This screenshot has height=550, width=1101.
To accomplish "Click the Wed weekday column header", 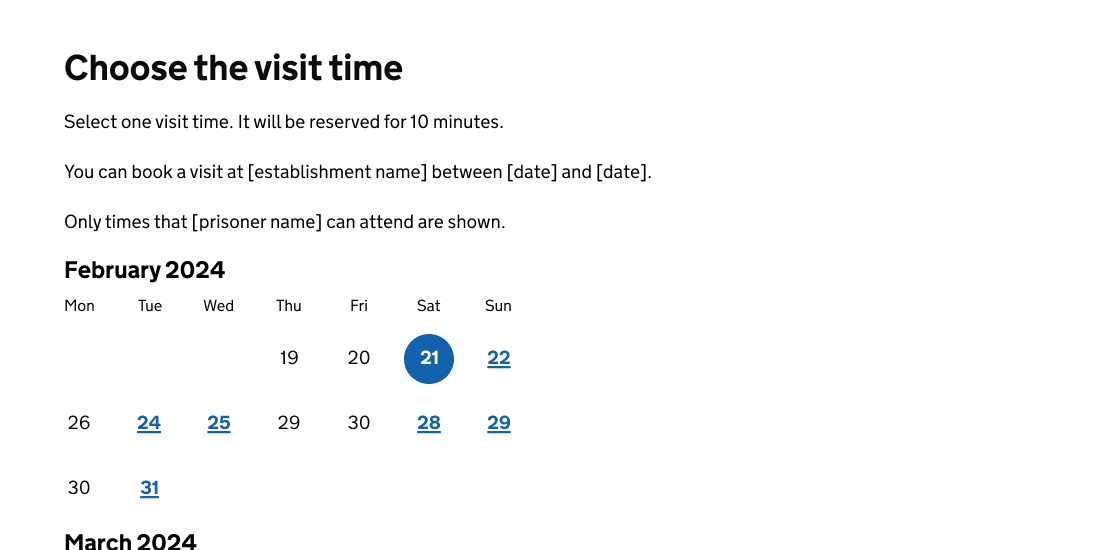I will click(x=219, y=306).
